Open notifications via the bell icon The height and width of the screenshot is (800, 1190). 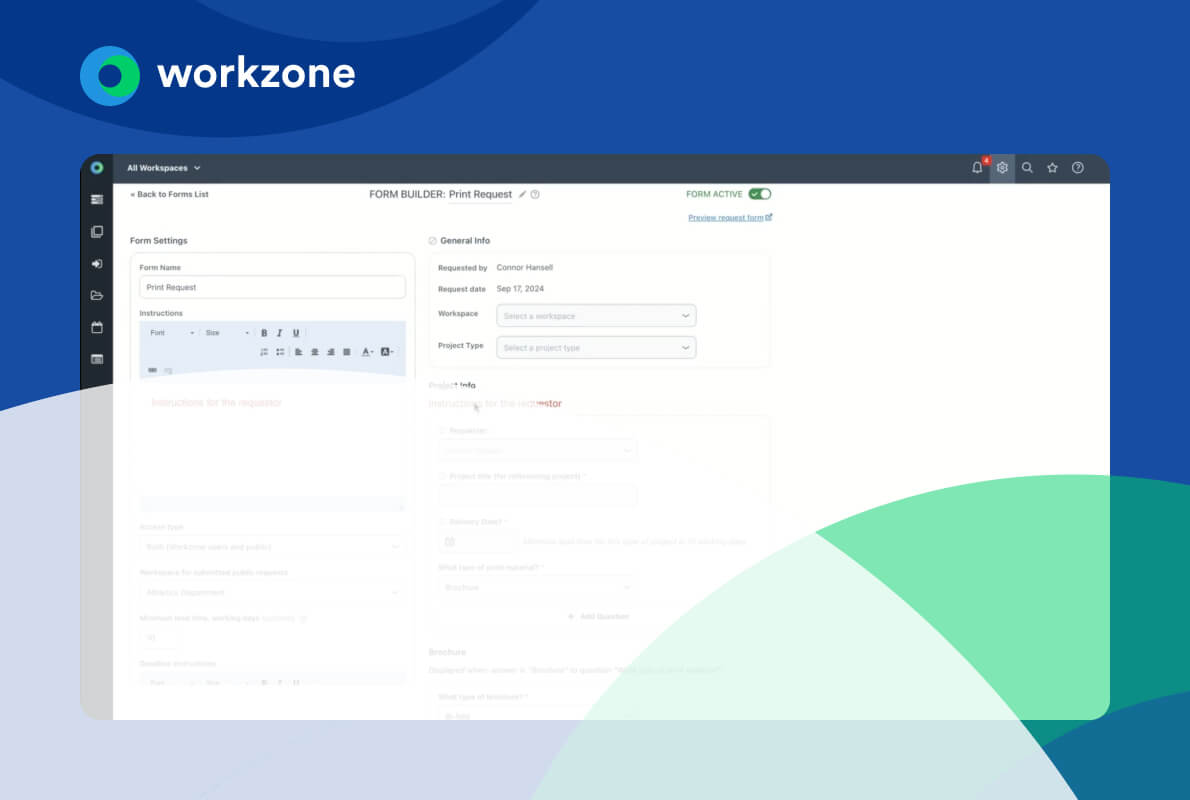coord(977,168)
